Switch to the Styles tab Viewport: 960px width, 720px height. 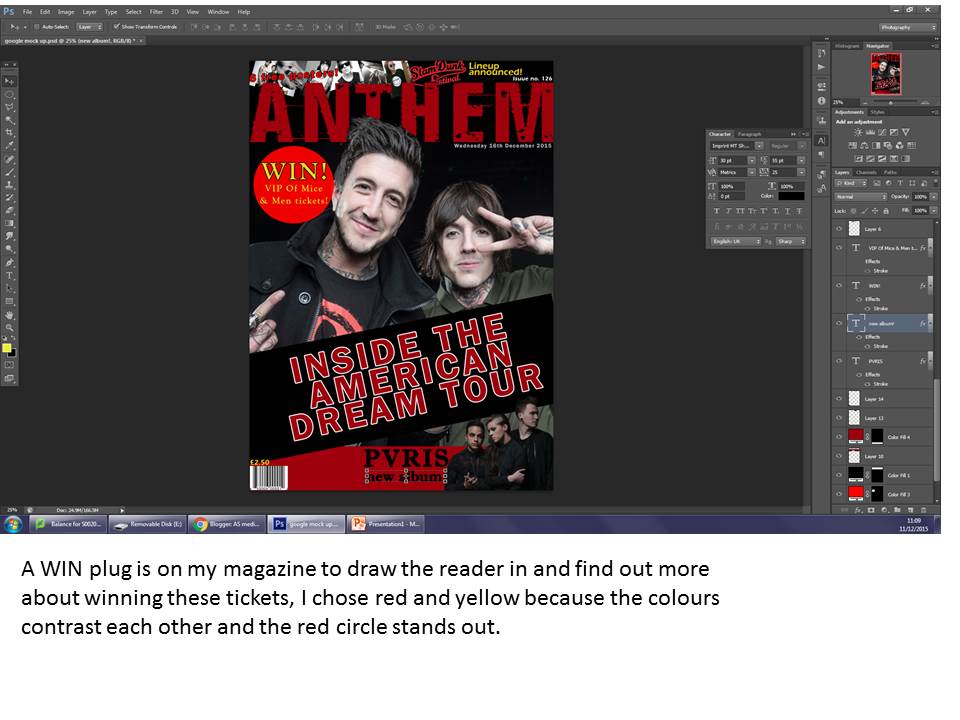877,112
